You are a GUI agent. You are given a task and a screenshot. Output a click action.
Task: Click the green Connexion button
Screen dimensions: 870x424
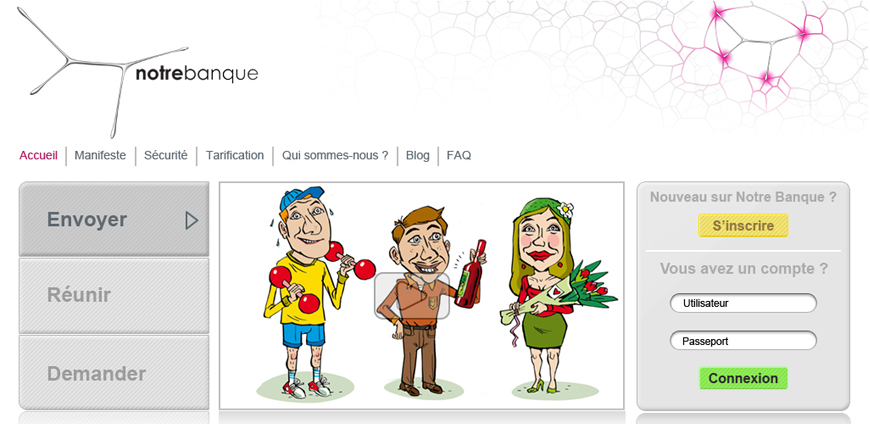(743, 378)
